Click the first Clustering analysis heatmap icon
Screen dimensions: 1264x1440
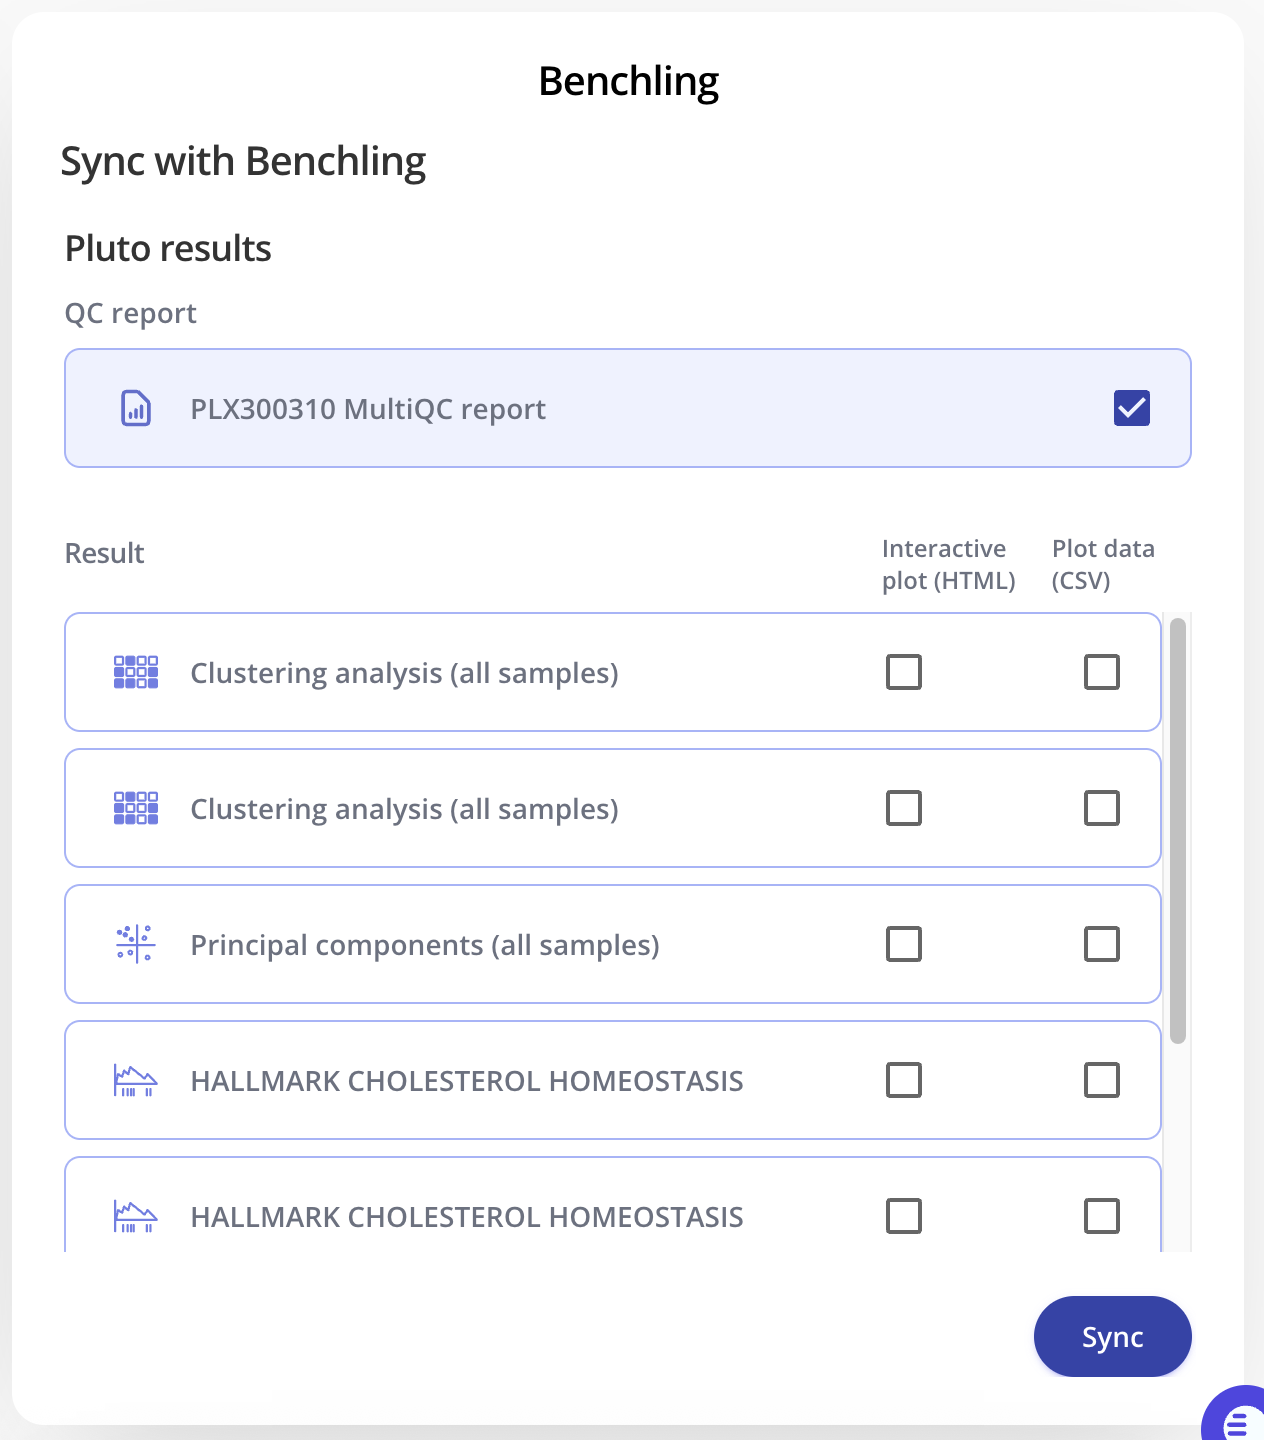click(136, 672)
